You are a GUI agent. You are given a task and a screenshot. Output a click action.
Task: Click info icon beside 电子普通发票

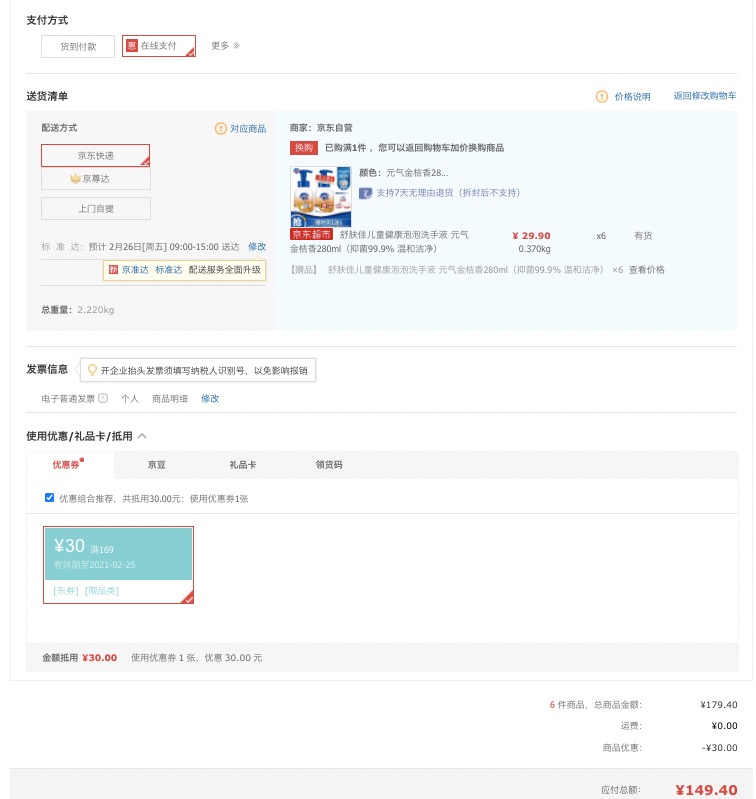pyautogui.click(x=103, y=398)
